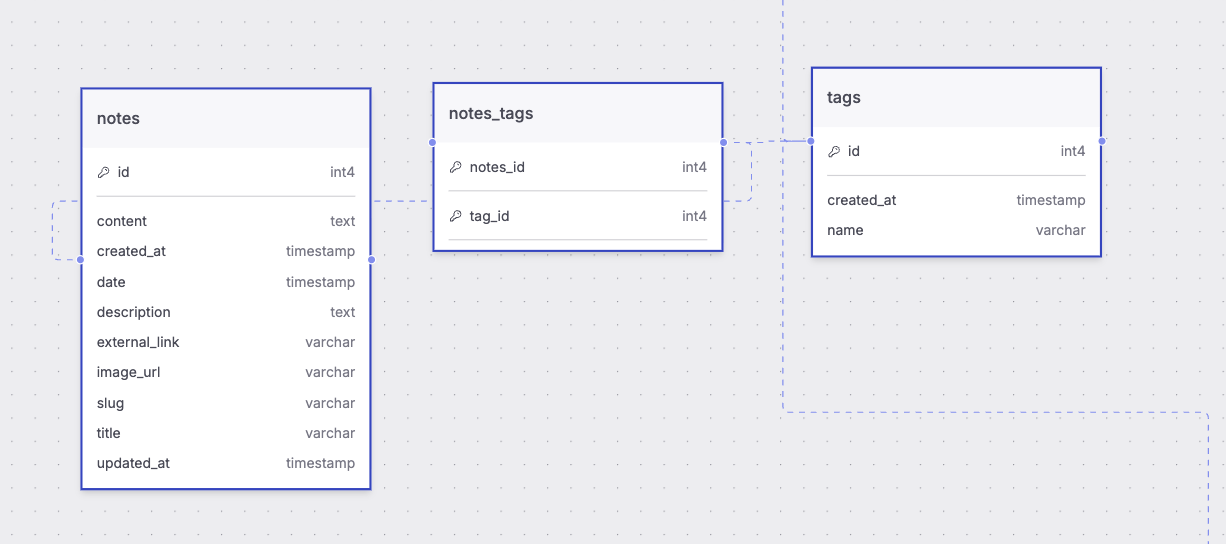1226x544 pixels.
Task: Click the timestamp type of updated_at column
Action: coord(320,463)
